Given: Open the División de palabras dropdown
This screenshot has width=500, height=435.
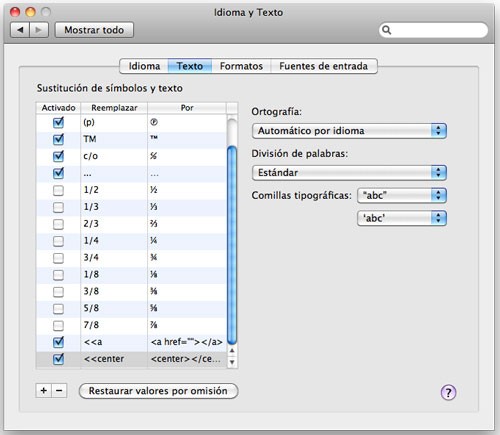Looking at the screenshot, I should tap(349, 173).
